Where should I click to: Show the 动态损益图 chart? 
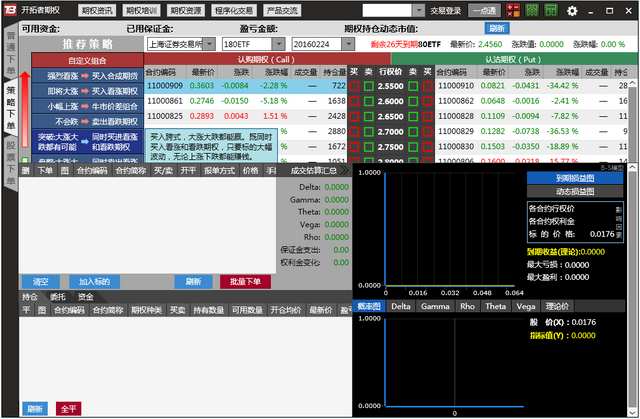(575, 191)
